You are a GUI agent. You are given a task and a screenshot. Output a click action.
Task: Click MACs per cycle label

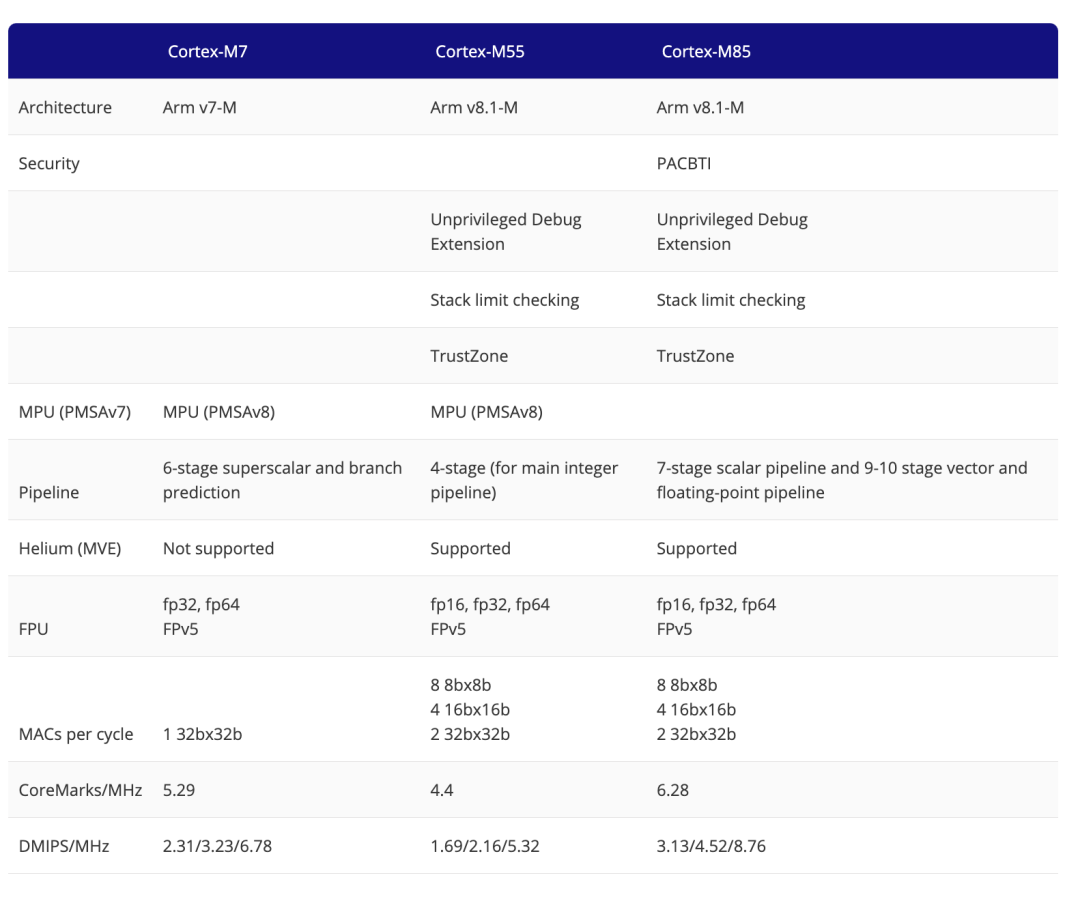(x=76, y=734)
